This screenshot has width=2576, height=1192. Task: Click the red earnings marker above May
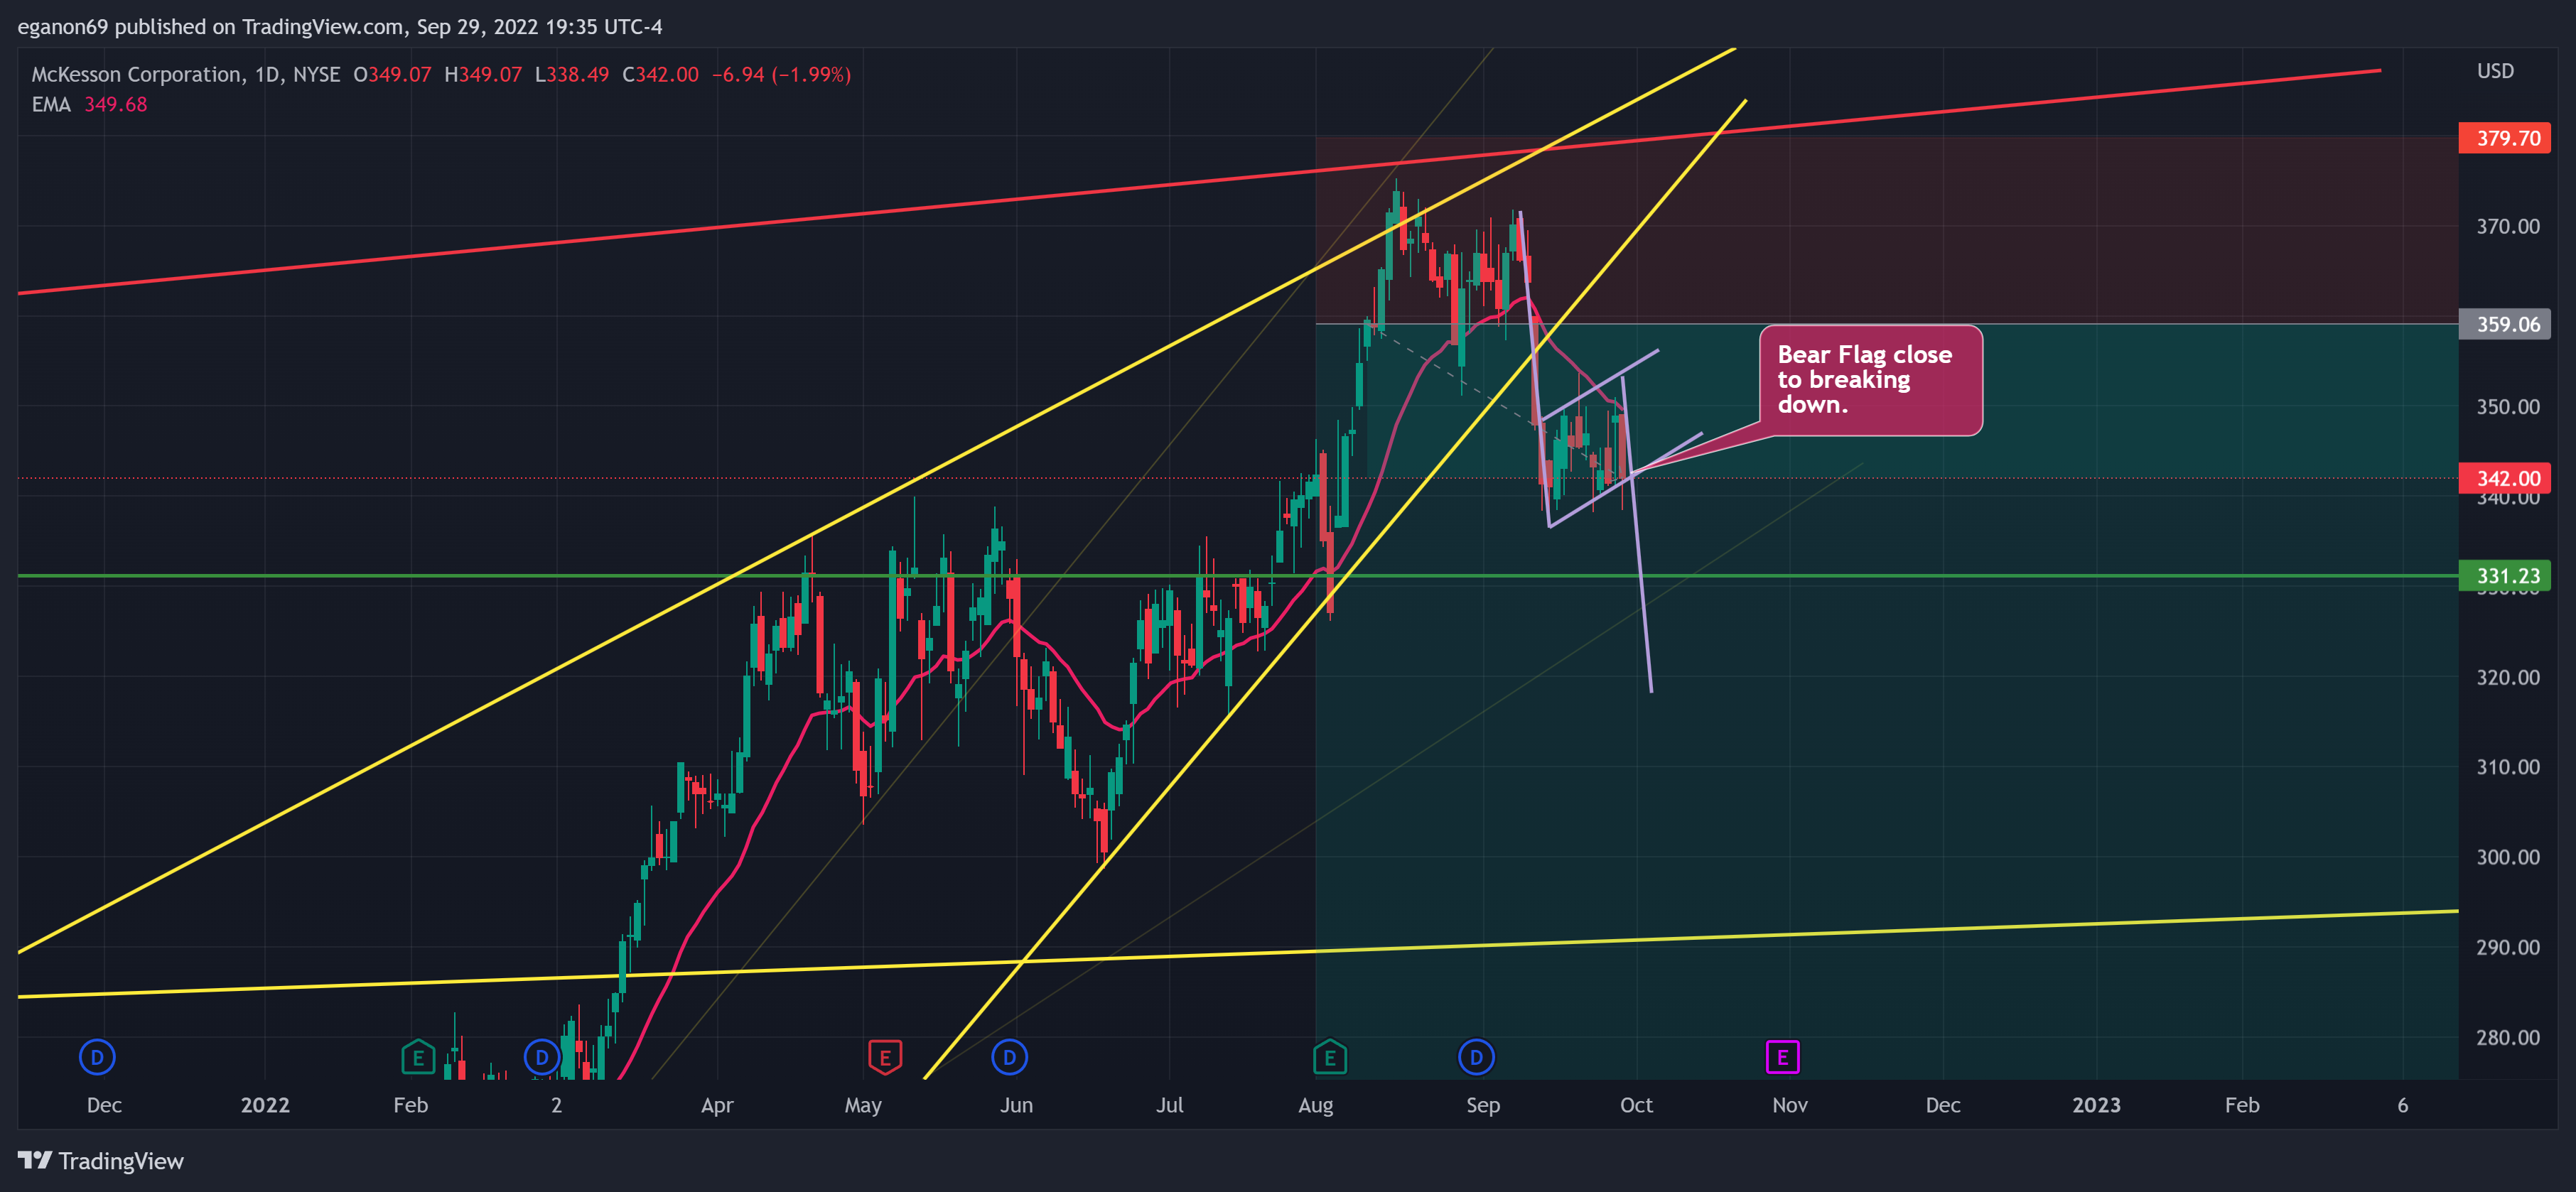click(x=885, y=1057)
